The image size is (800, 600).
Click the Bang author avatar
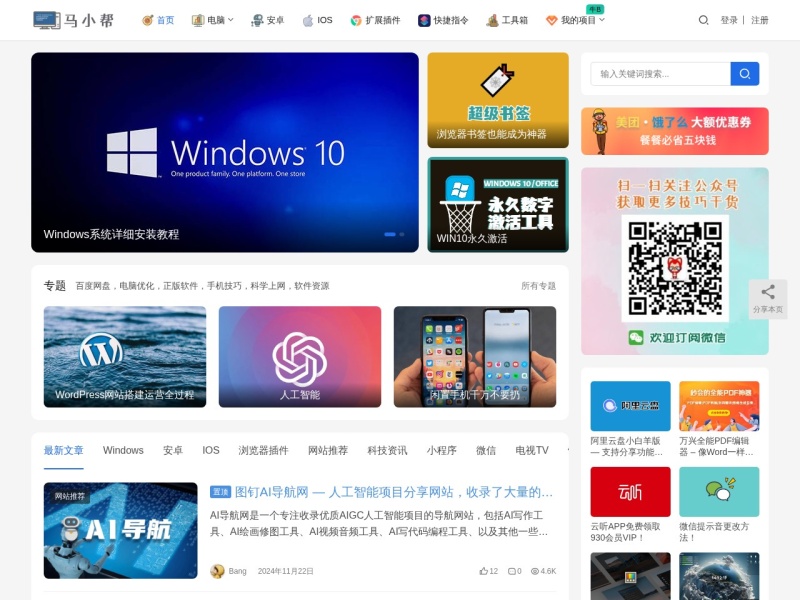pos(217,571)
